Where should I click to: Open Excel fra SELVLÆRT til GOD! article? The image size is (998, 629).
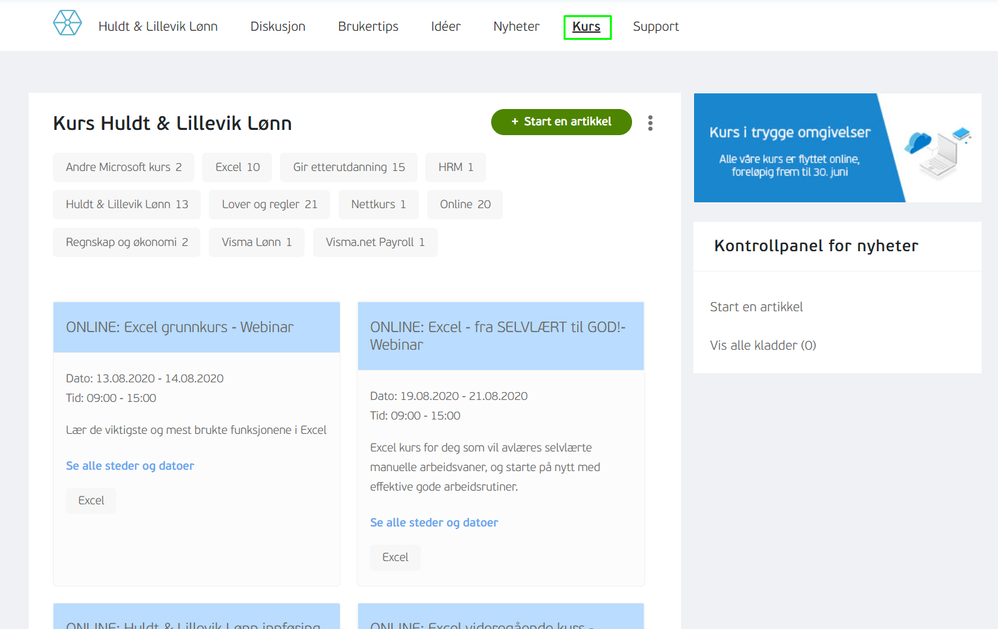(x=498, y=336)
